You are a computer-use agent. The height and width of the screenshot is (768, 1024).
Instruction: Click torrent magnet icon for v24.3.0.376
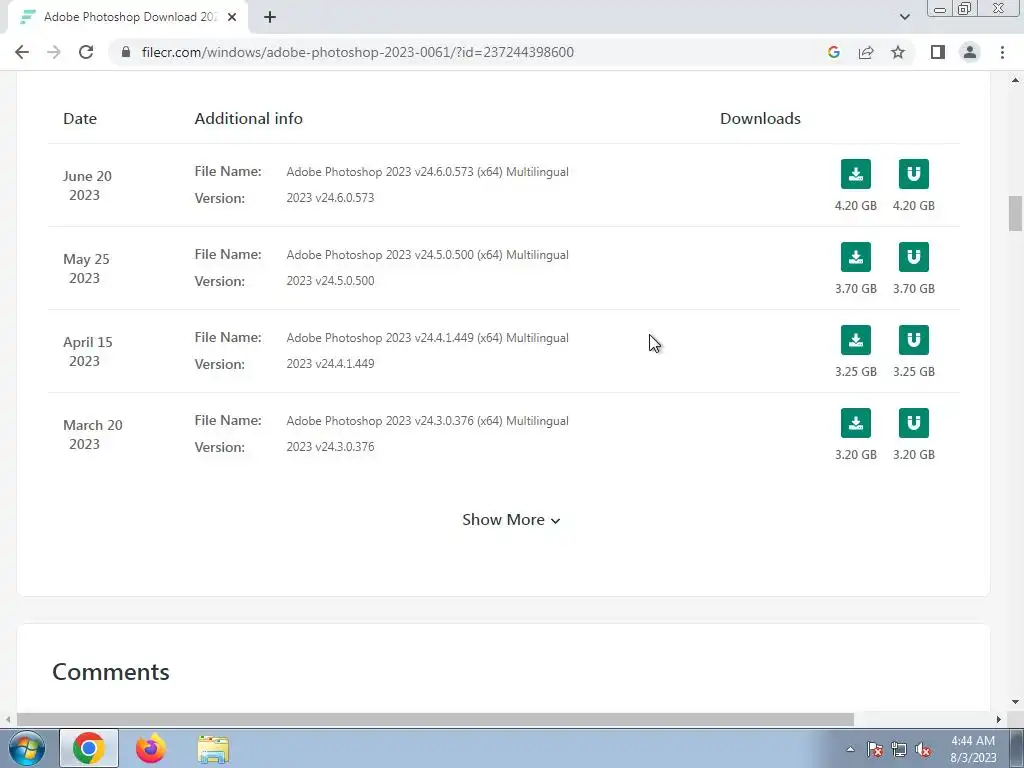click(914, 423)
